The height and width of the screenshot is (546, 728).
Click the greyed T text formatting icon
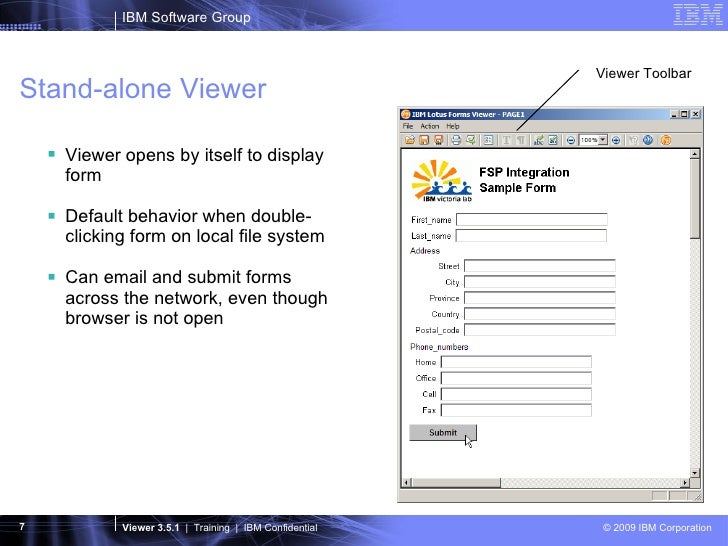tap(507, 140)
